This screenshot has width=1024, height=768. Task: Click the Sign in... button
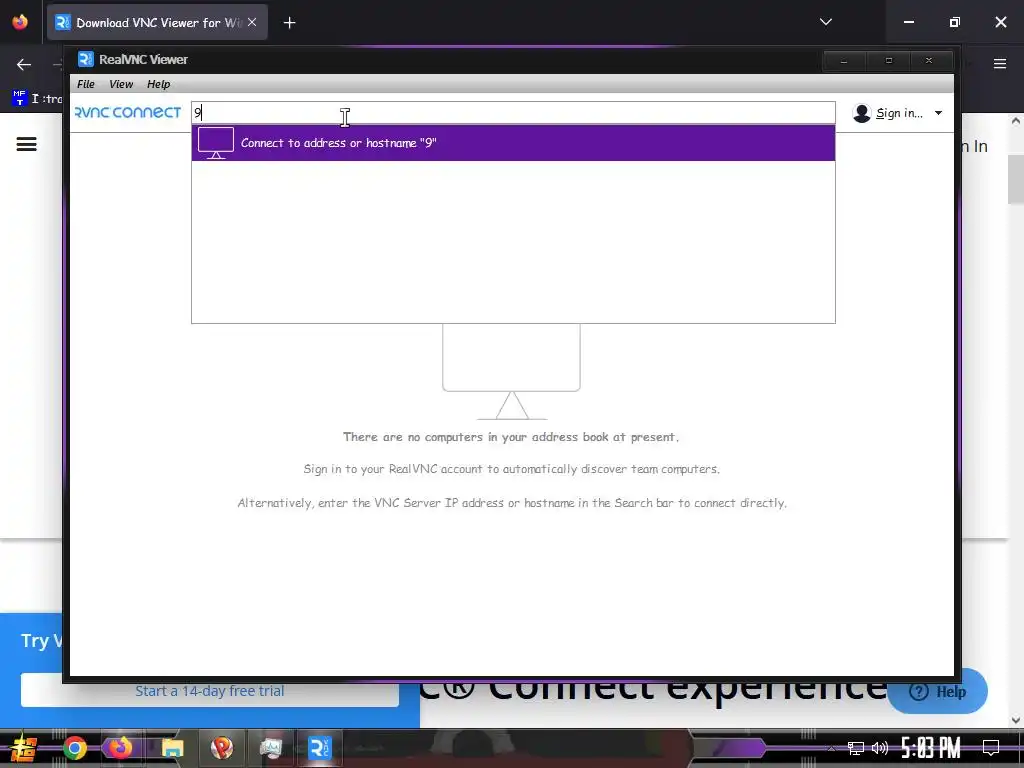click(899, 113)
